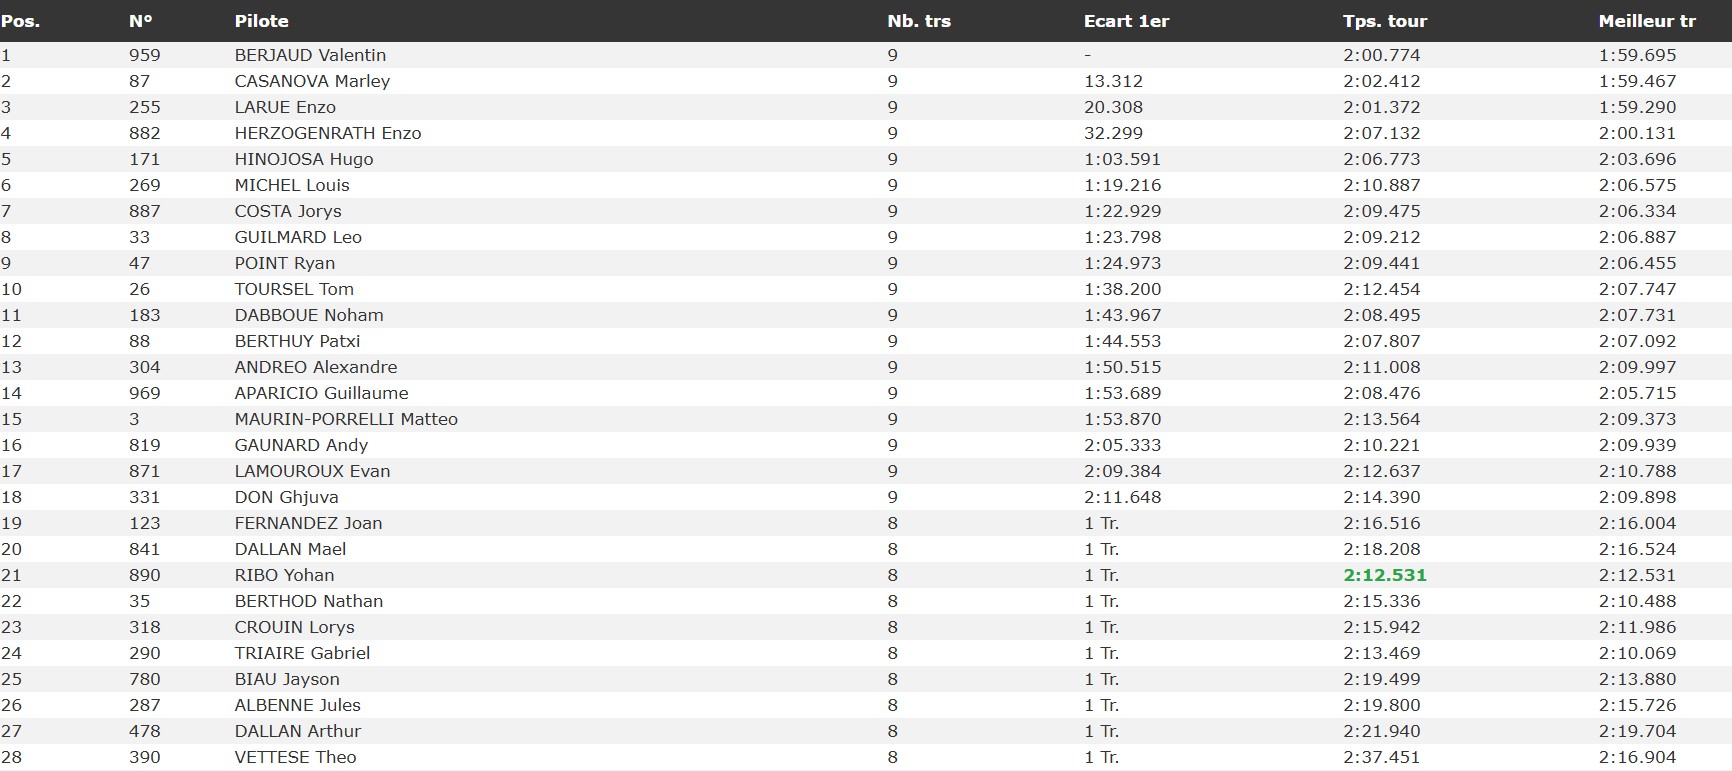
Task: Click pilot MAURIN-PORRELLI Matteo
Action: point(346,419)
